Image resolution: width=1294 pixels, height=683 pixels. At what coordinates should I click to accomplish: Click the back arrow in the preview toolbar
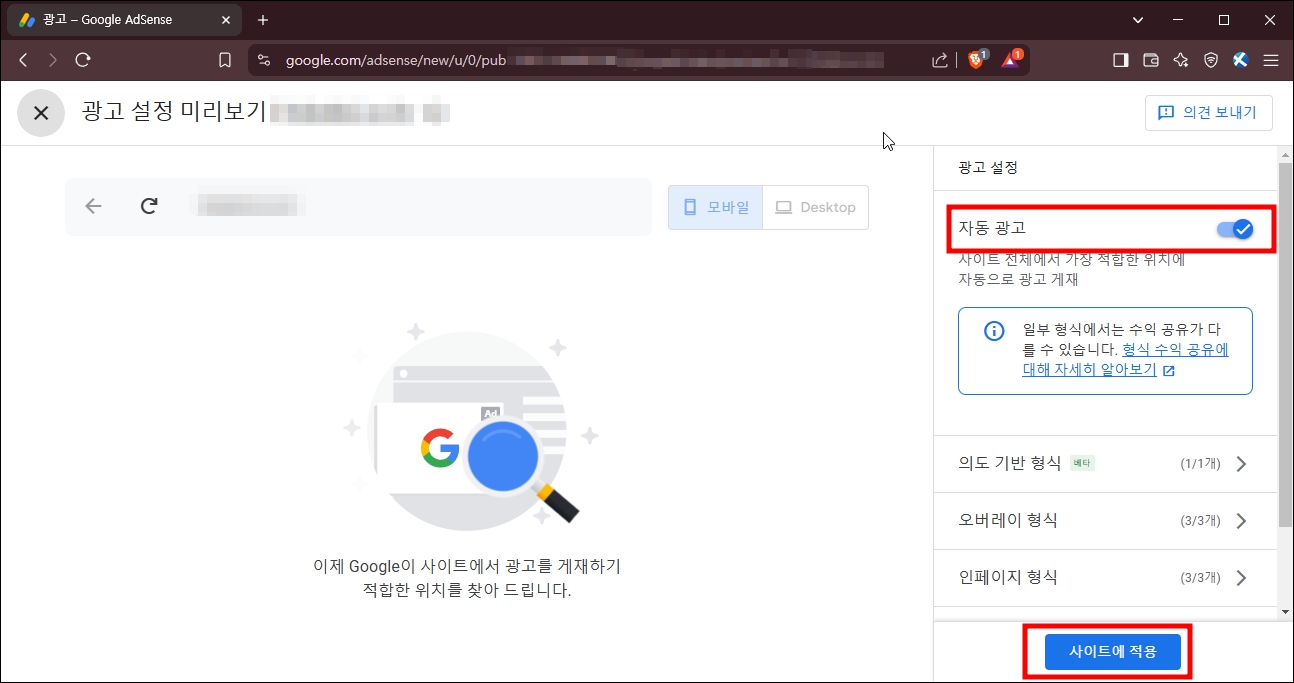(92, 206)
